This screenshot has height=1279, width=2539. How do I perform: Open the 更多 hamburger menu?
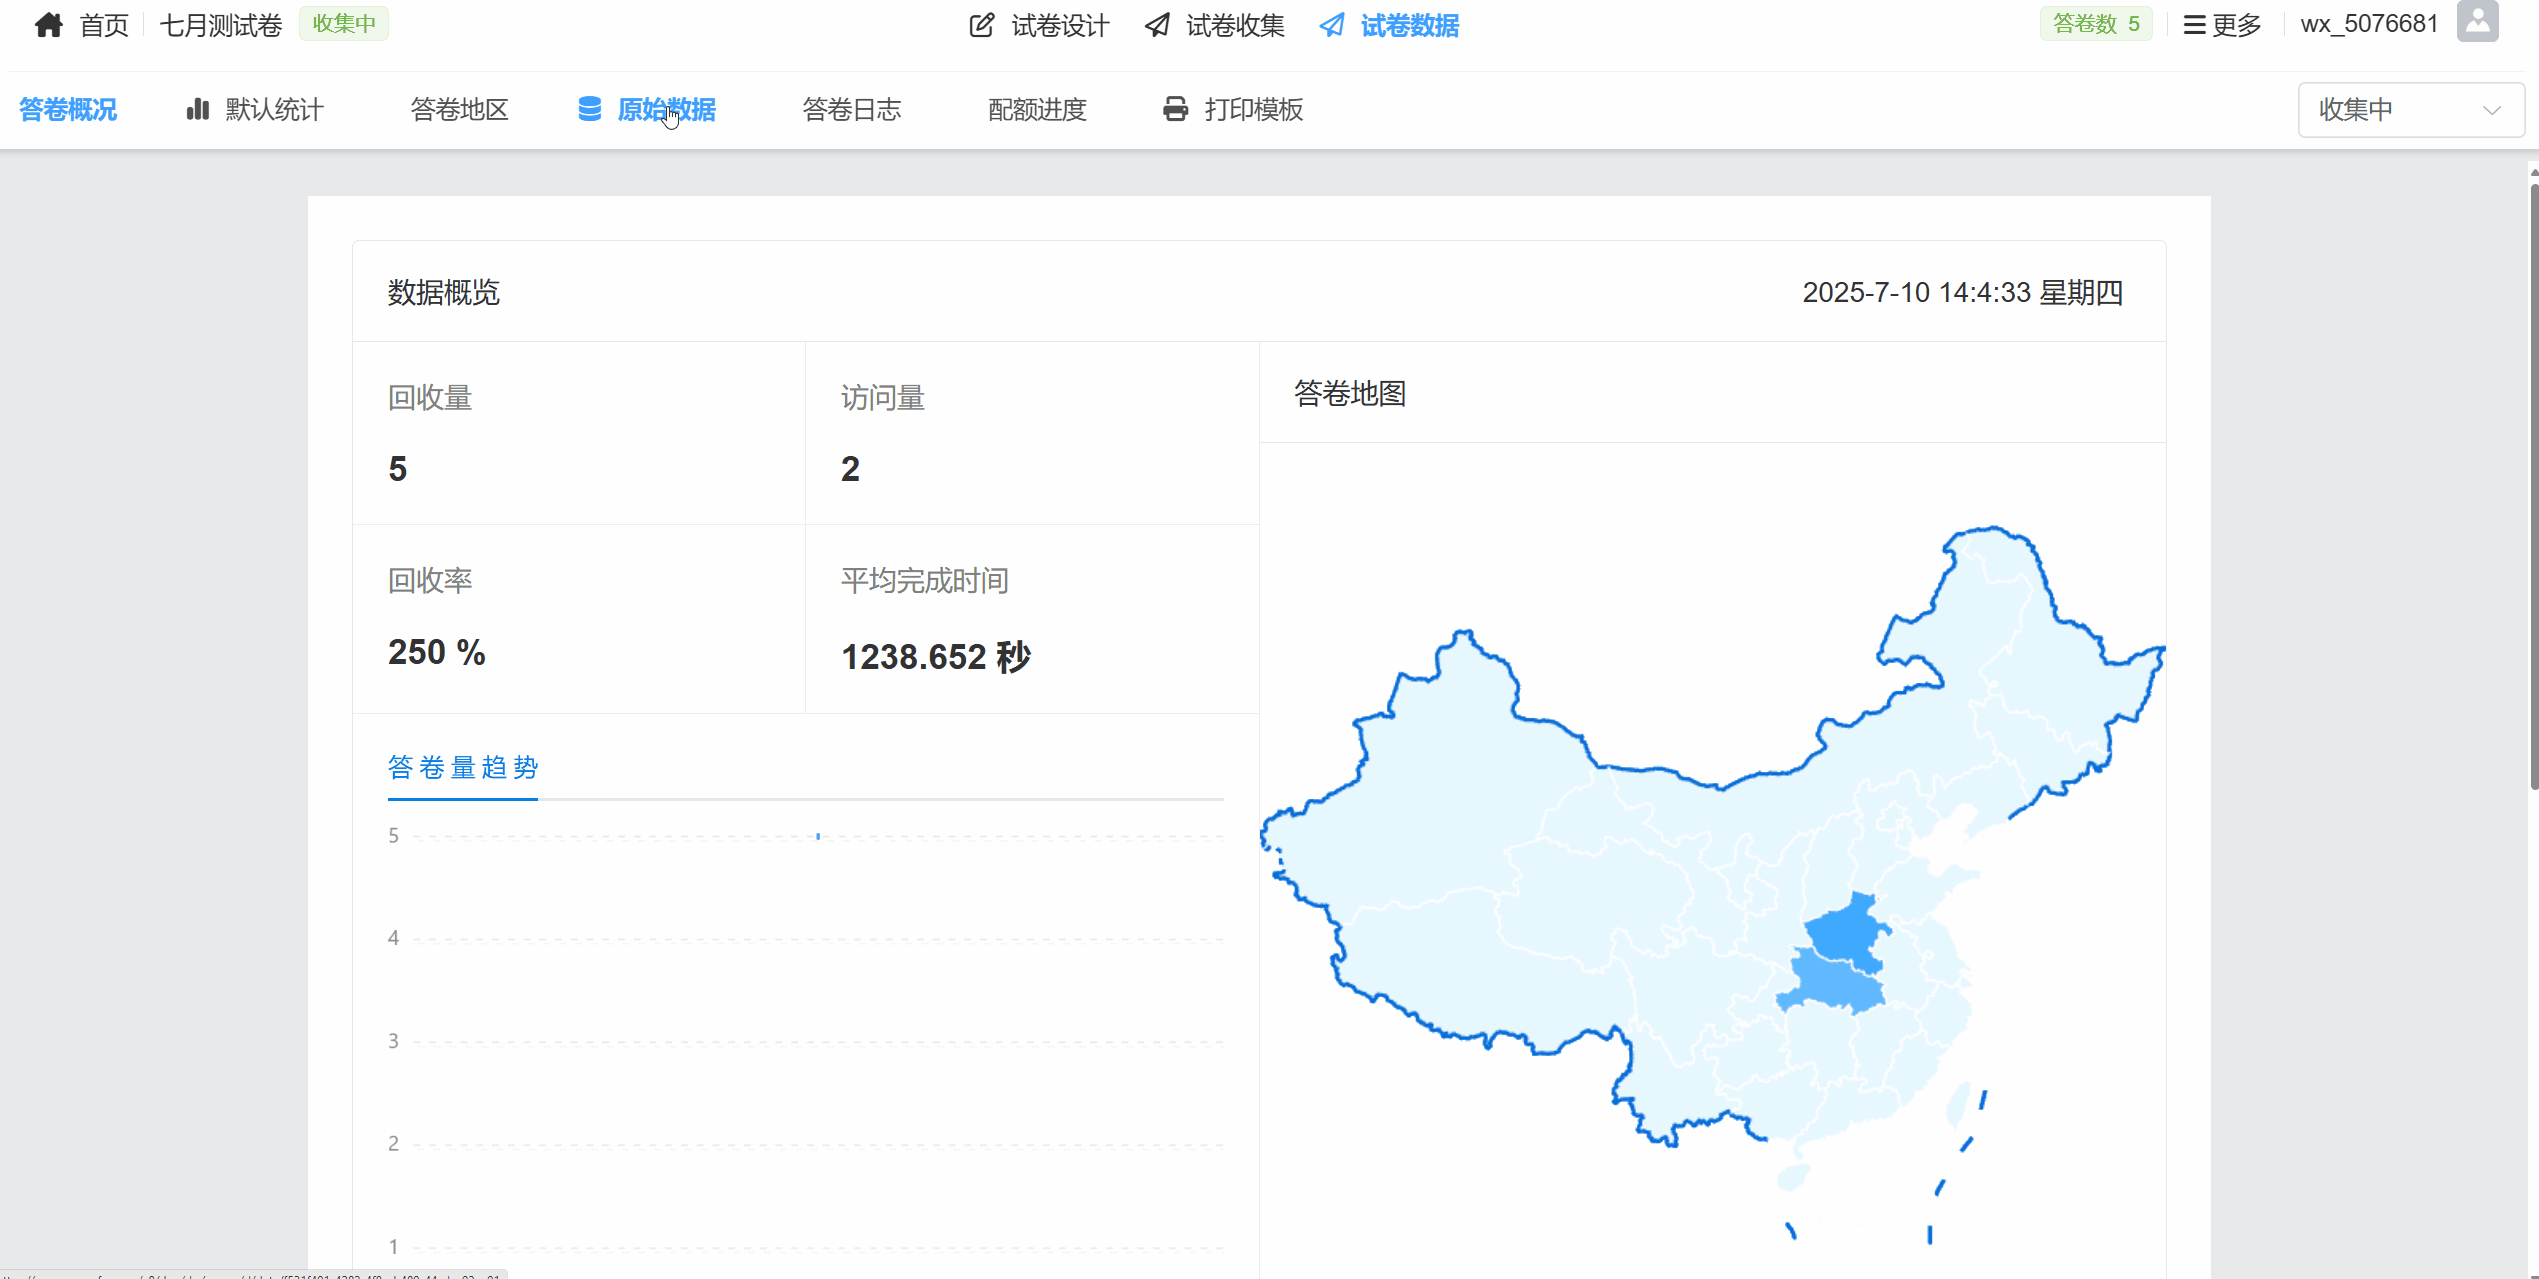[x=2222, y=25]
